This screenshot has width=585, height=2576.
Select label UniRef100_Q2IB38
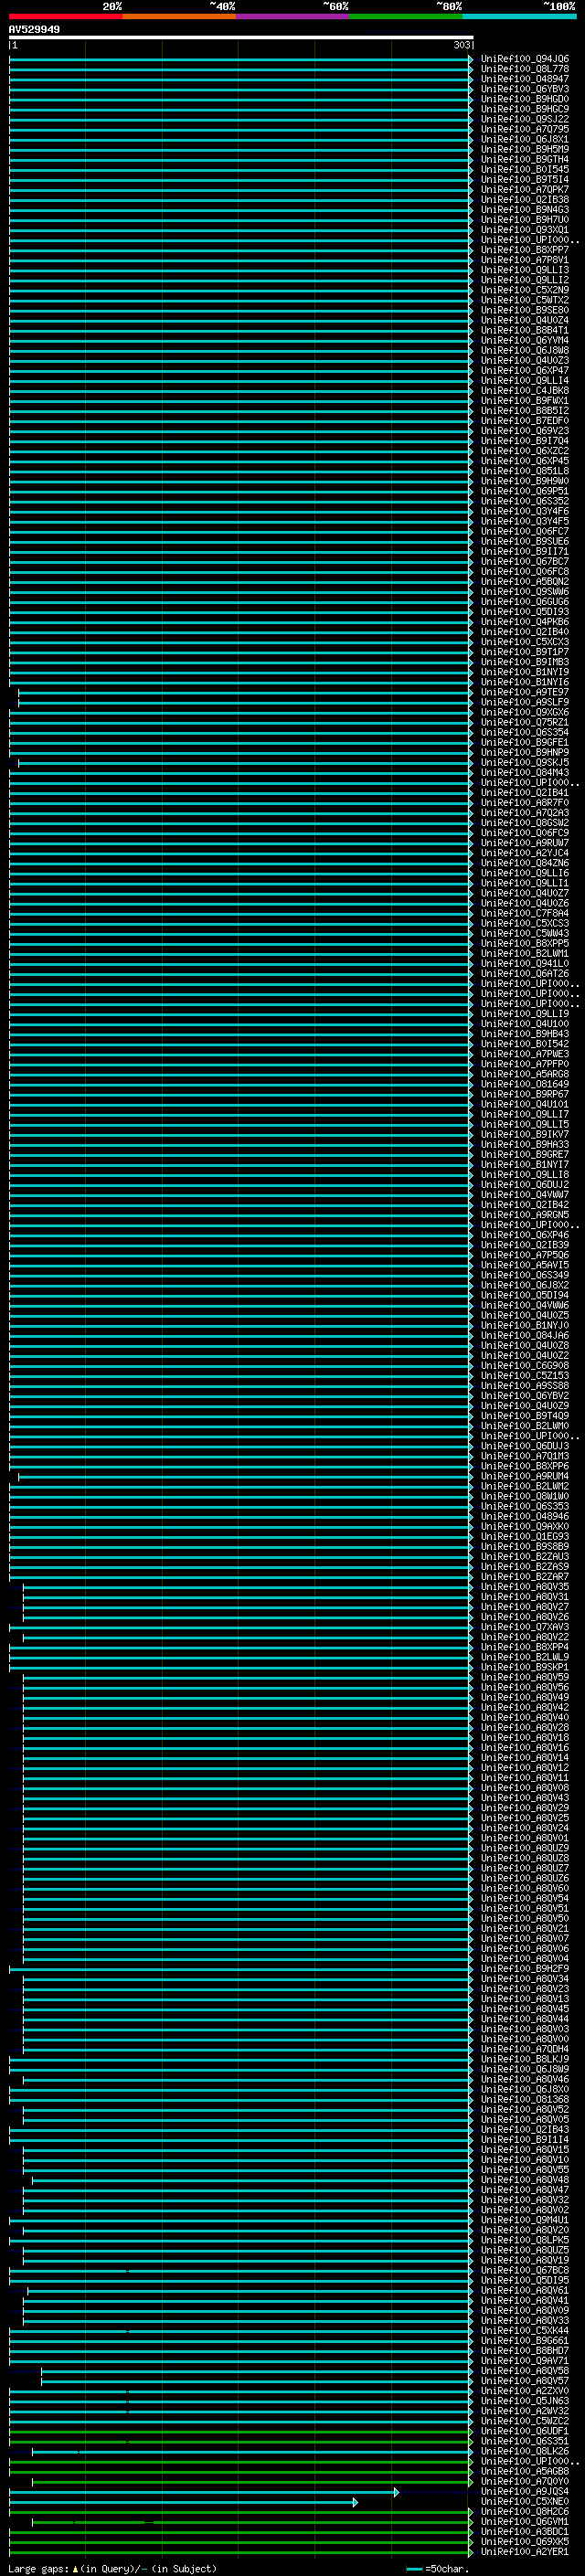coord(525,199)
